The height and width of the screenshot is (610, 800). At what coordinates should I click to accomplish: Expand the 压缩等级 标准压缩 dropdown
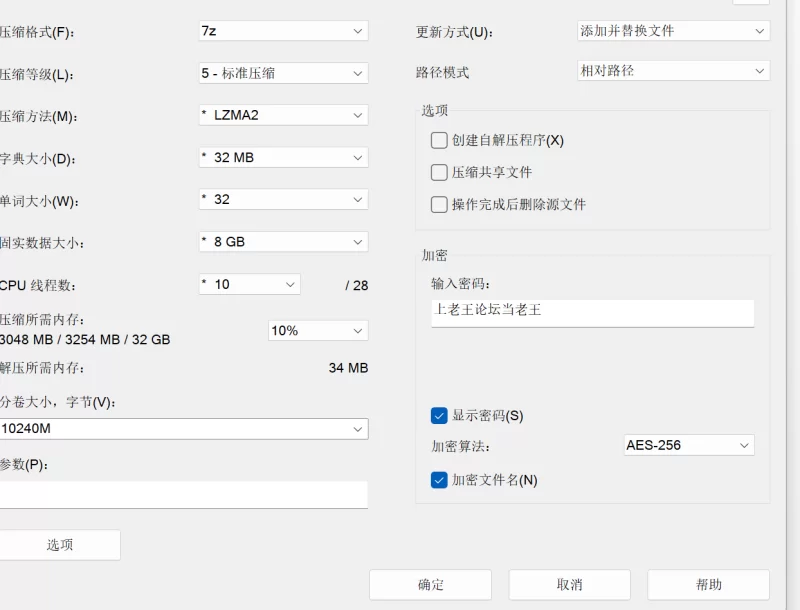[283, 73]
